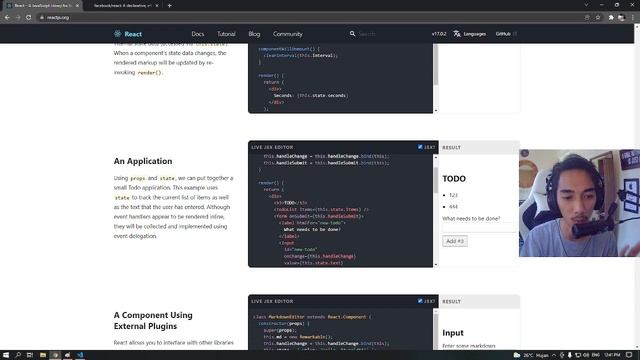The width and height of the screenshot is (640, 360).
Task: Open VS Code from the taskbar
Action: 80,355
